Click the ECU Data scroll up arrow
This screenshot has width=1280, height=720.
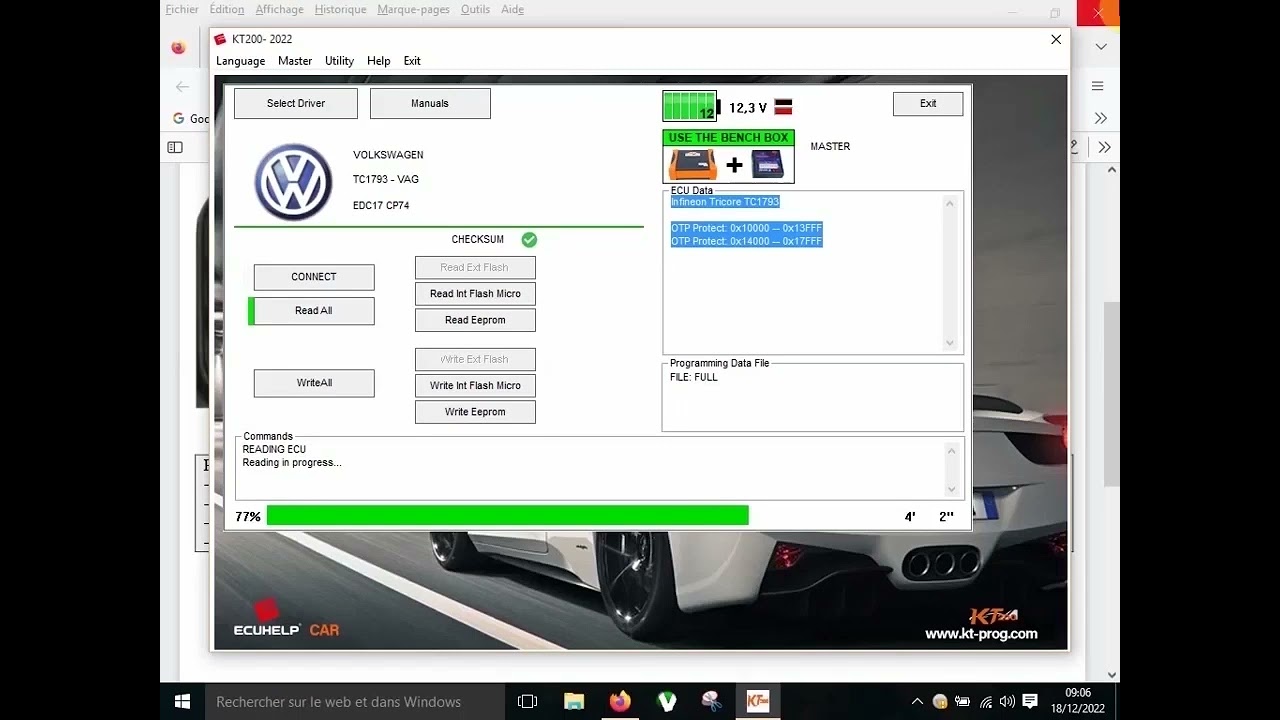coord(950,203)
